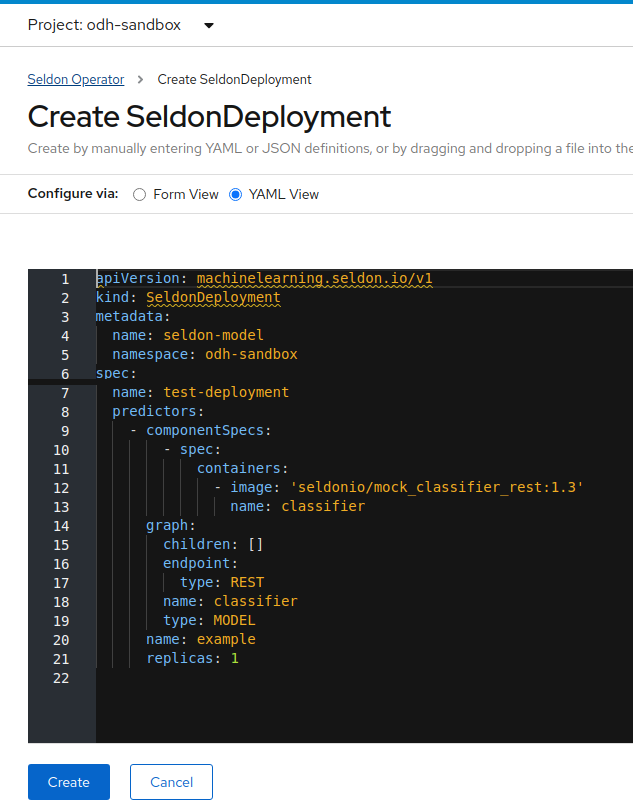Click the SeldonDeployment kind value

213,298
